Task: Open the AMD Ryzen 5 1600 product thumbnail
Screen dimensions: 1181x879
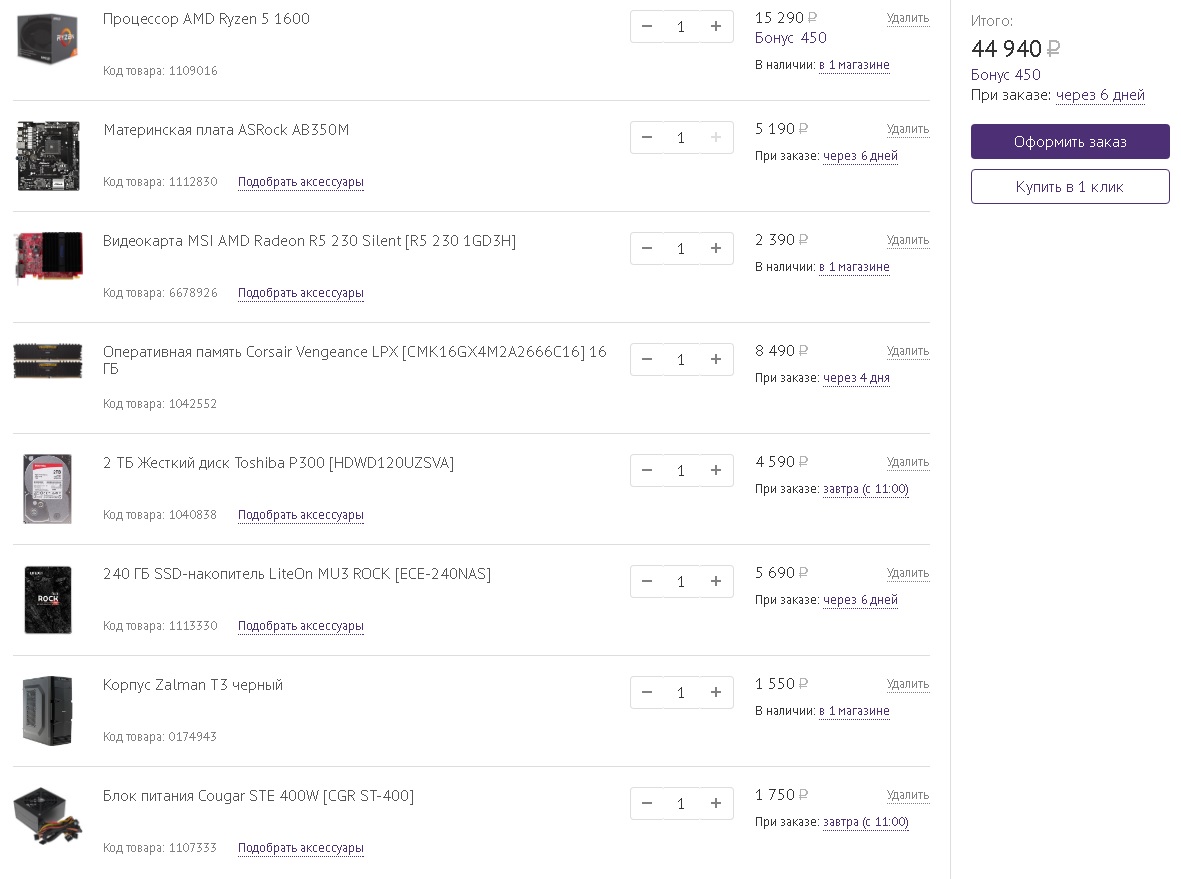Action: click(47, 39)
